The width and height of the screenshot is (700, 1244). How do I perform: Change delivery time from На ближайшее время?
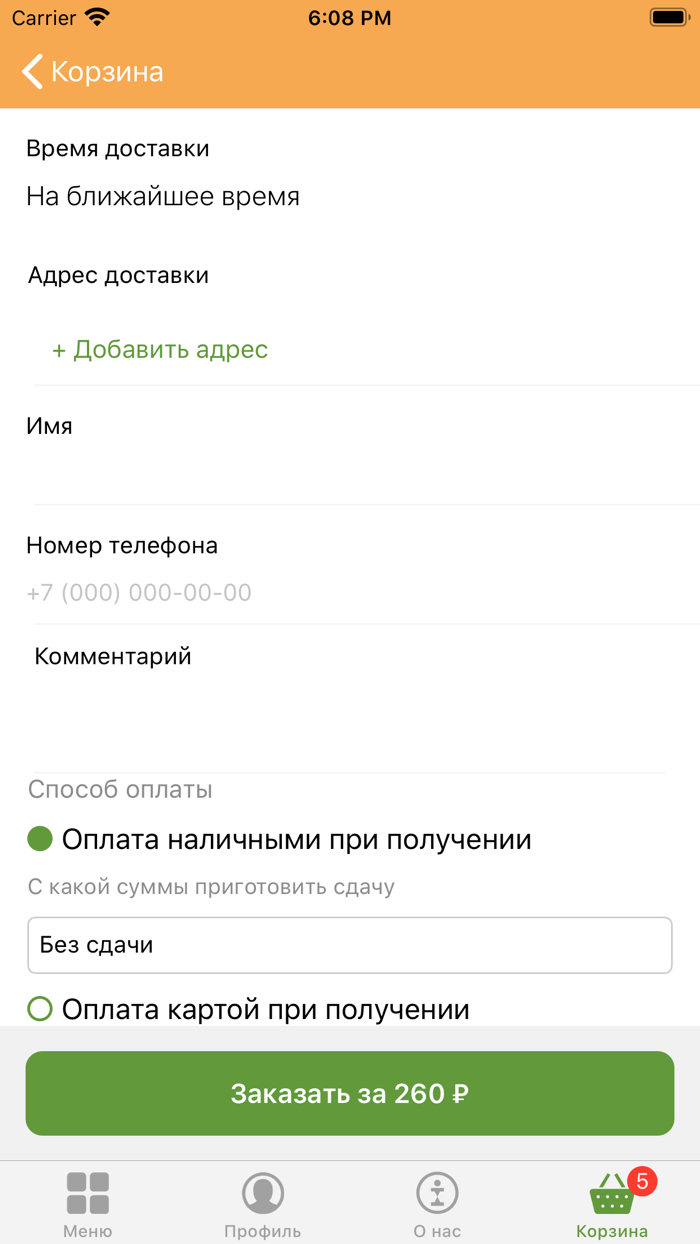point(163,196)
